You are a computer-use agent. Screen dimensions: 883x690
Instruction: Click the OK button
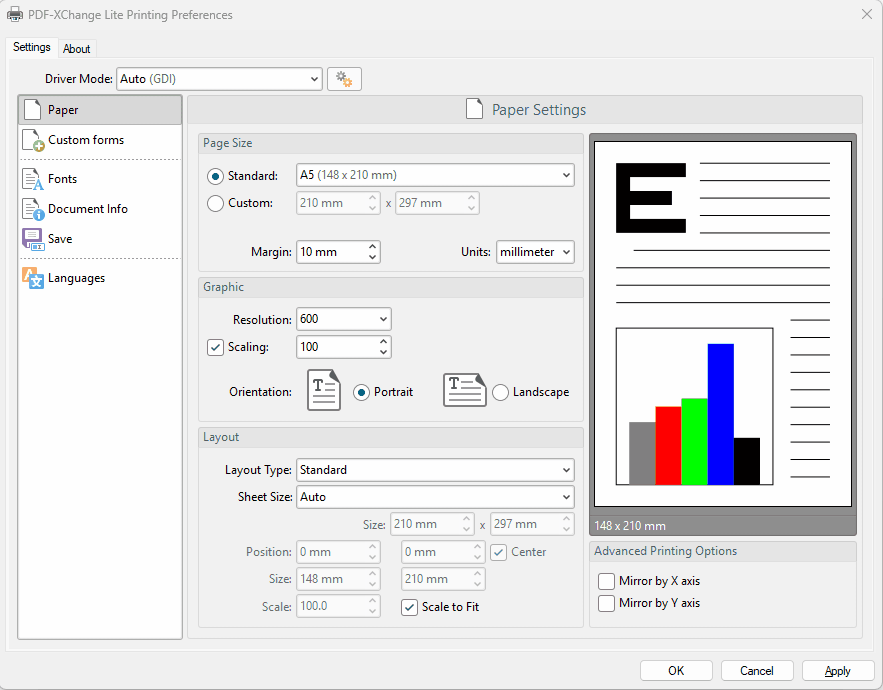pos(676,671)
